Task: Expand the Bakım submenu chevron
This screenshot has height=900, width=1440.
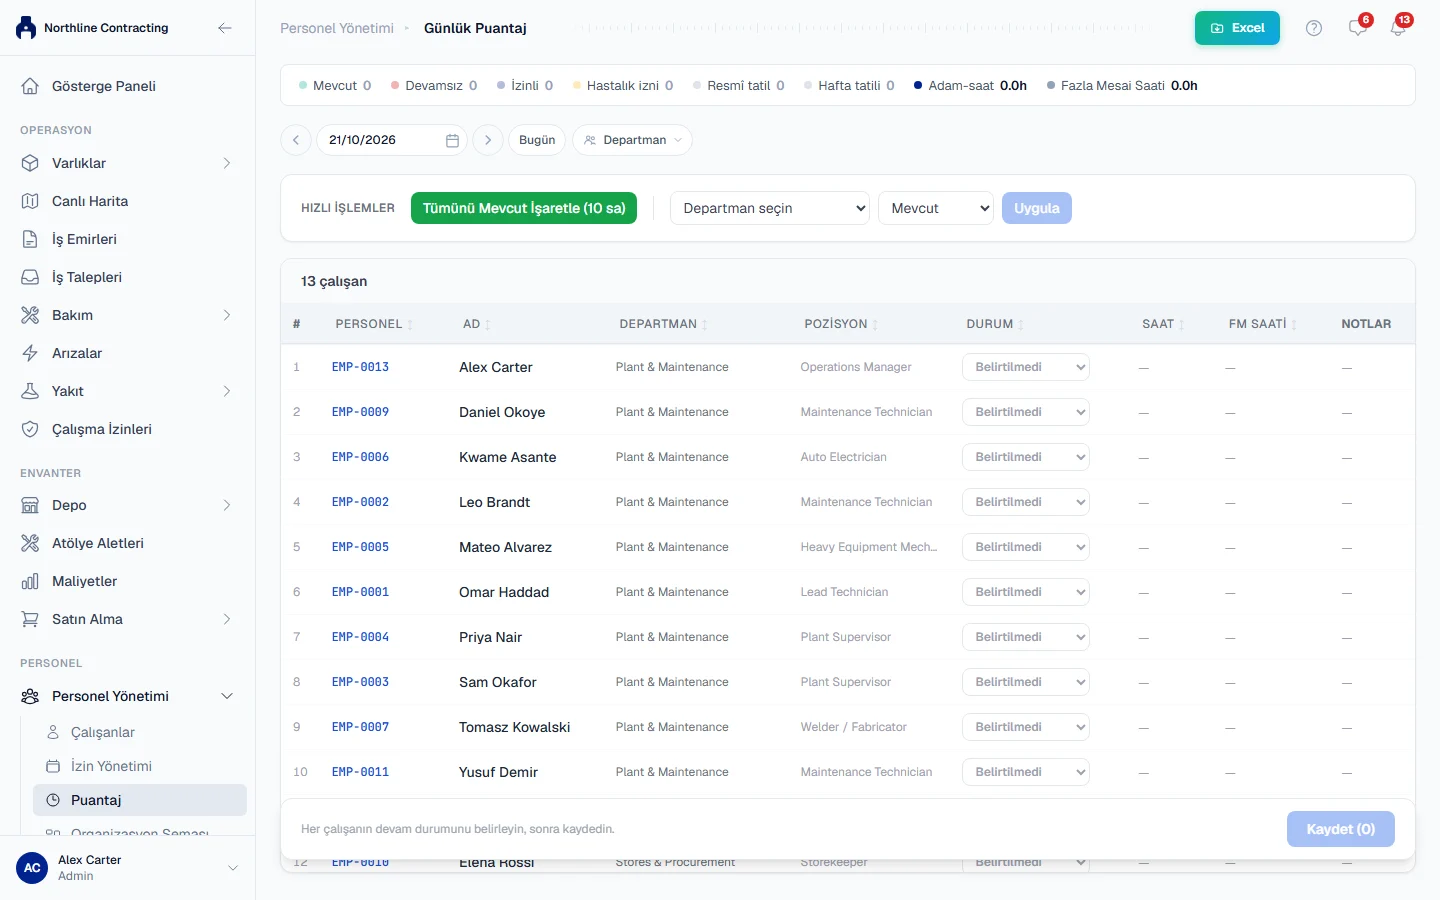Action: pos(227,315)
